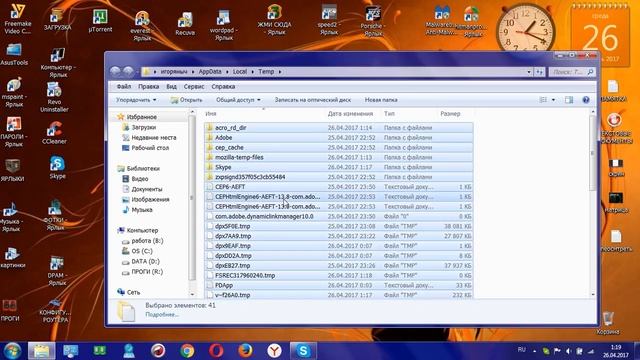The width and height of the screenshot is (640, 360).
Task: Open the CCleaner desktop shortcut
Action: tap(54, 133)
